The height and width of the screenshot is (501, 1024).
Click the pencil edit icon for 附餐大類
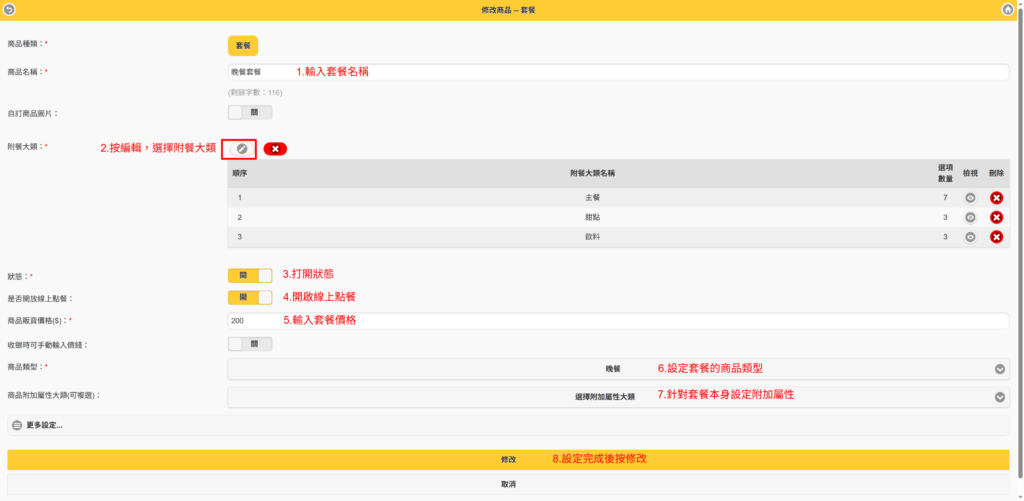241,149
